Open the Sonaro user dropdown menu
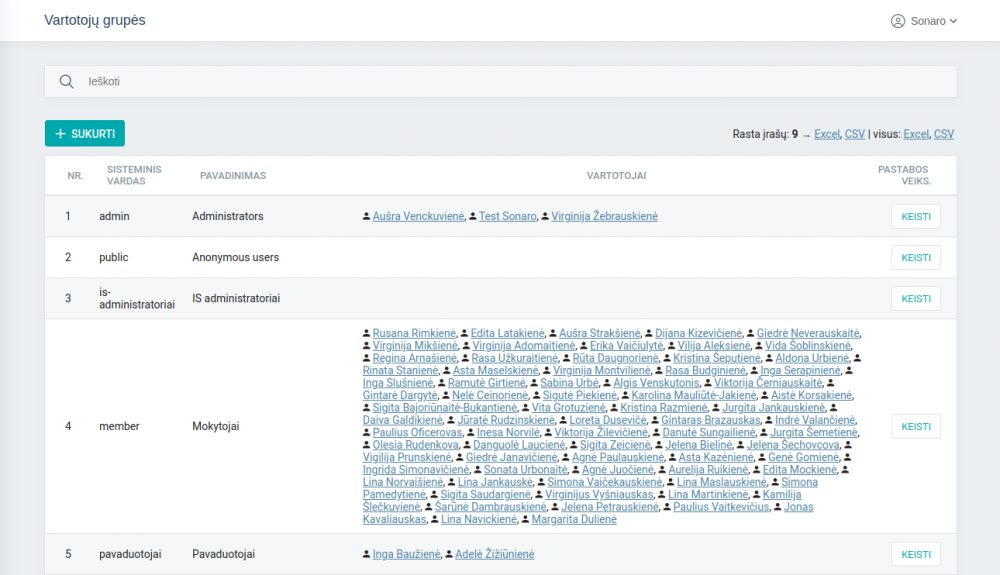Viewport: 1000px width, 575px height. click(924, 21)
